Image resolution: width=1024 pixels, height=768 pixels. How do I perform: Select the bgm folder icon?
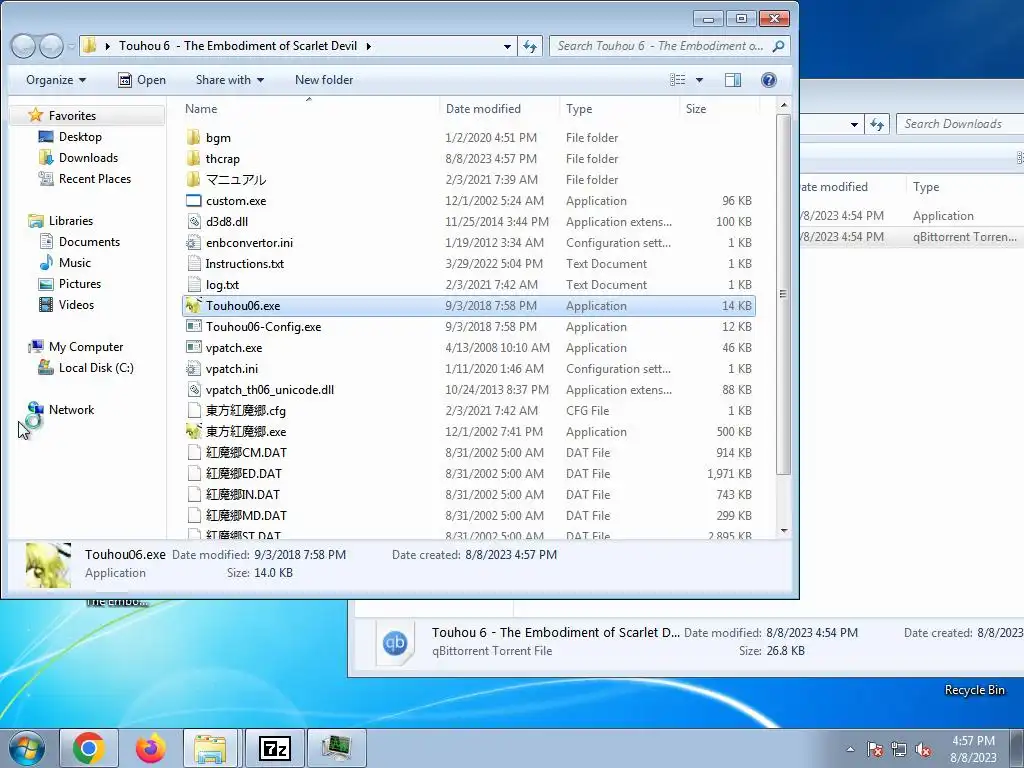tap(193, 137)
